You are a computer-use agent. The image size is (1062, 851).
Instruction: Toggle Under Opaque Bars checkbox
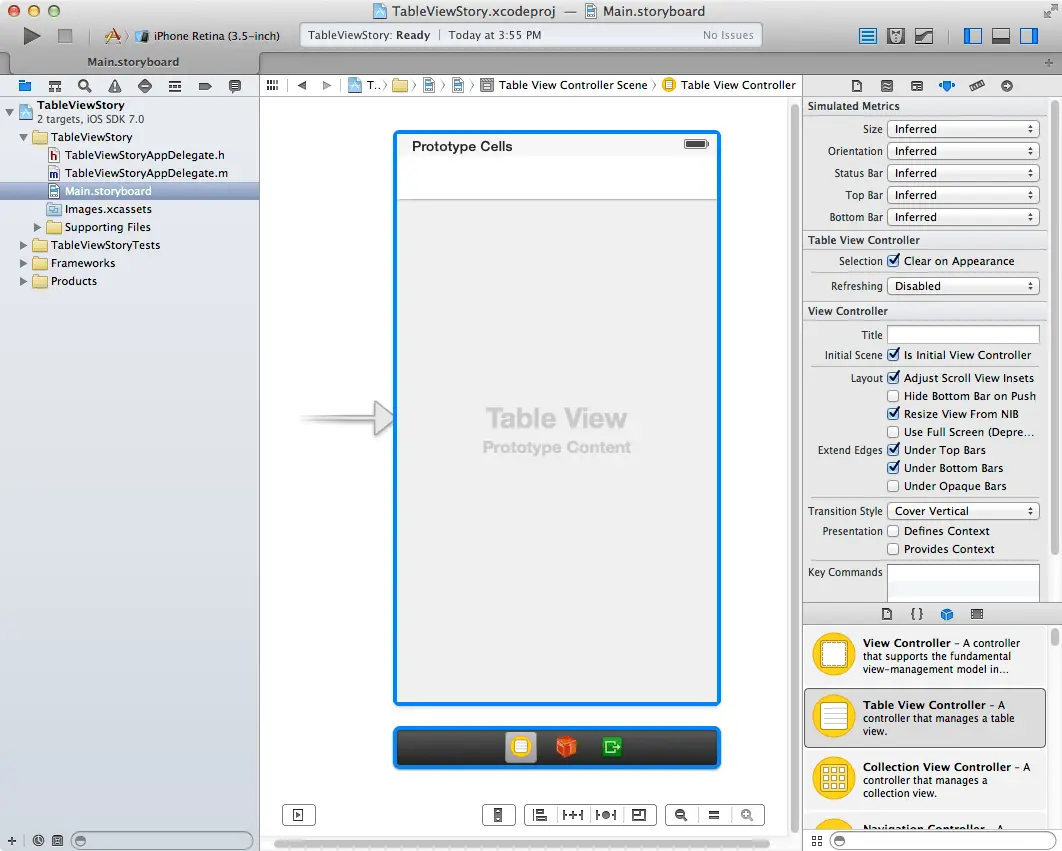click(x=894, y=486)
